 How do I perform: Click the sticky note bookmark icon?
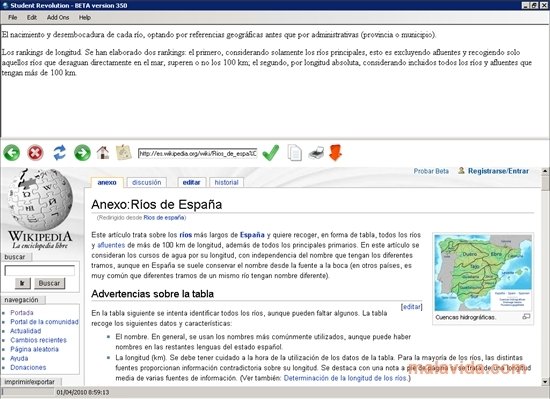coord(123,153)
